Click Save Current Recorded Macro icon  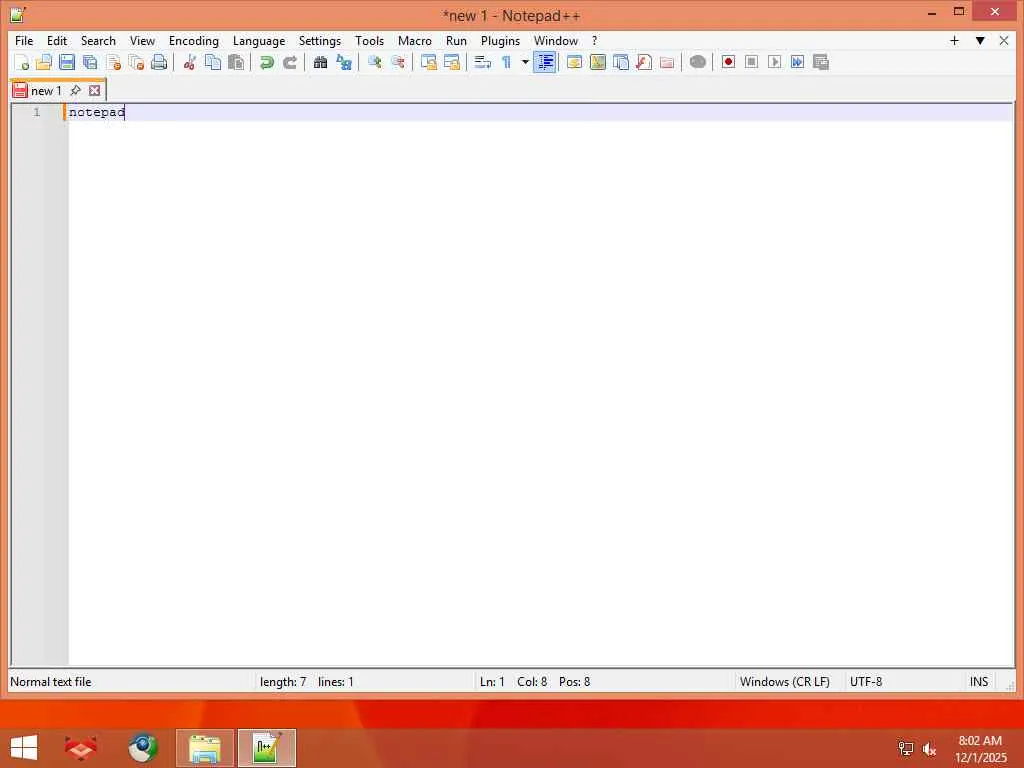point(821,62)
